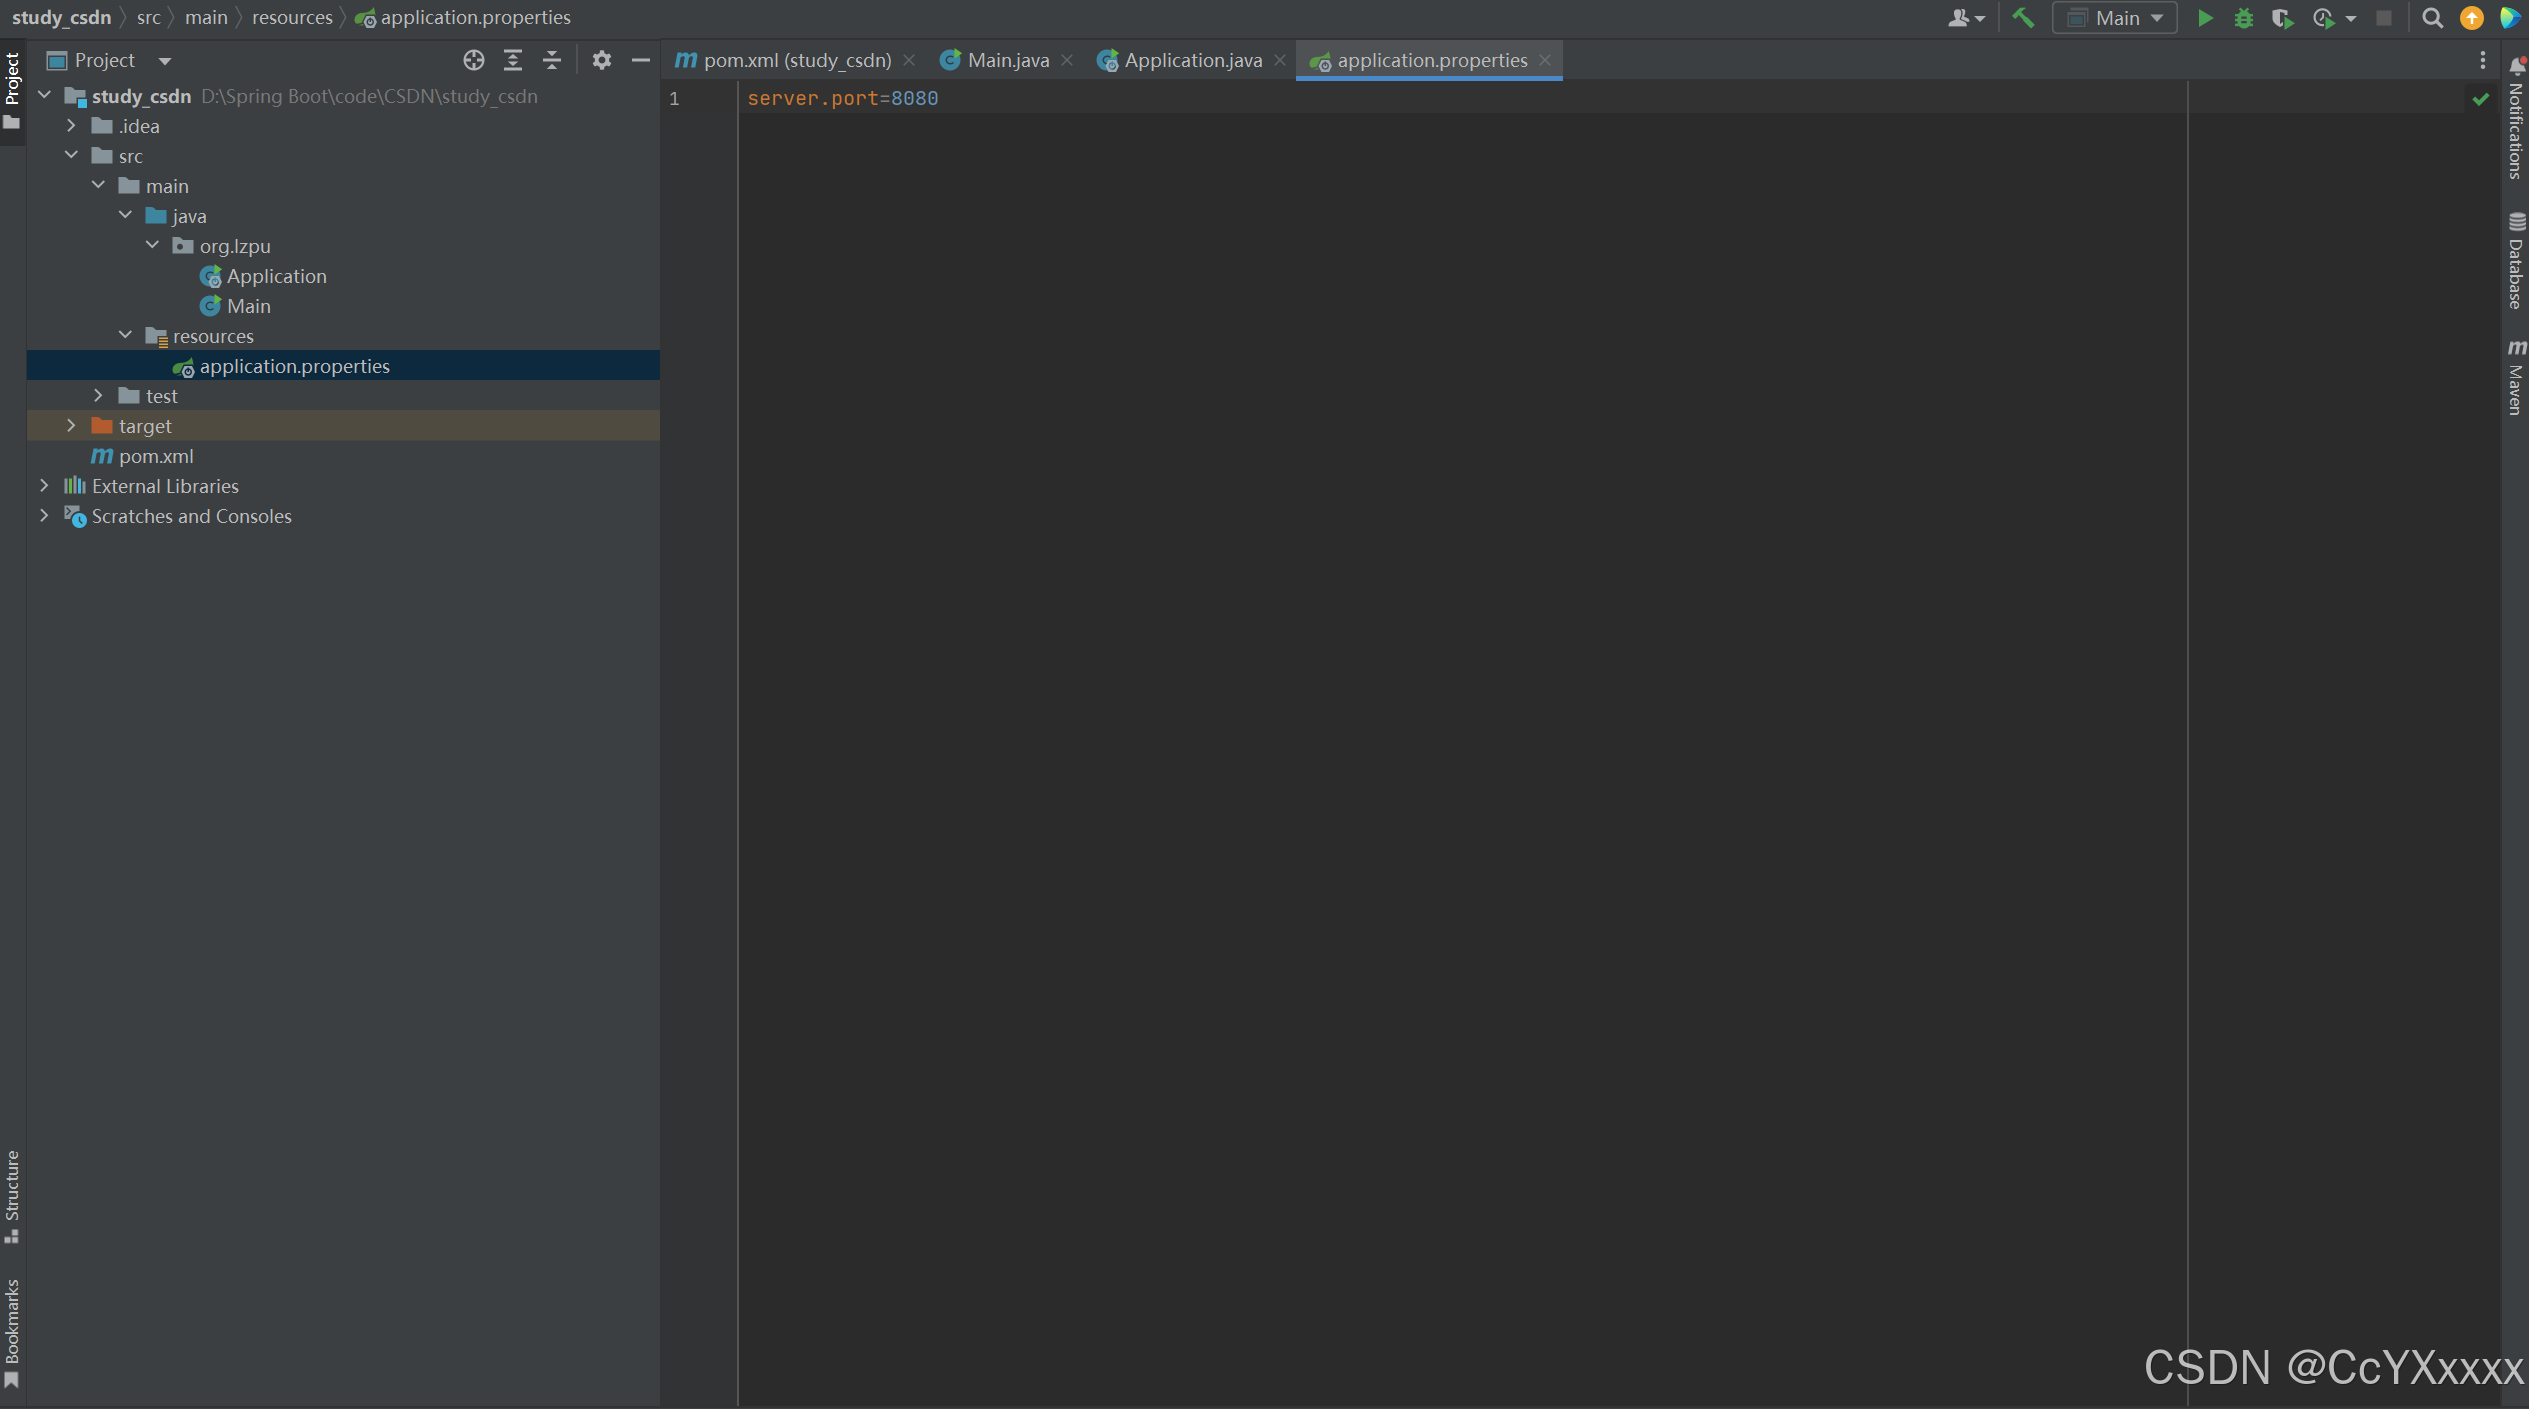Expand Scratches and Consoles node
The width and height of the screenshot is (2529, 1409).
(44, 515)
